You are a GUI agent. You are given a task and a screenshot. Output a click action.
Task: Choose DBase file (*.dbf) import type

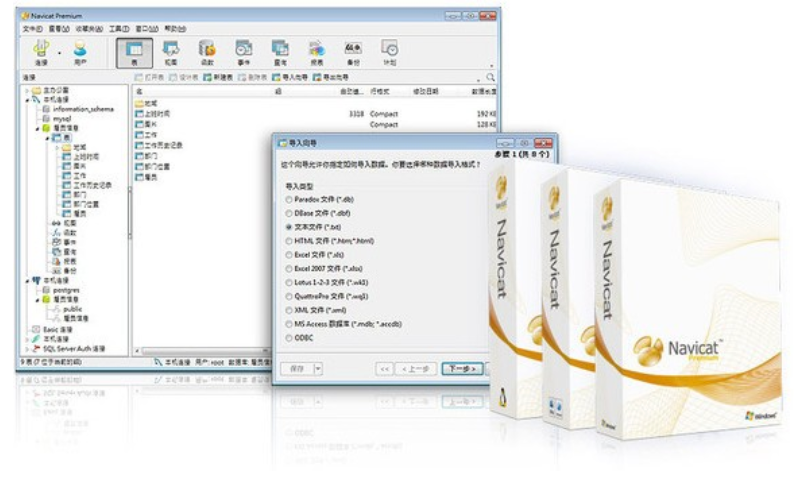[318, 213]
